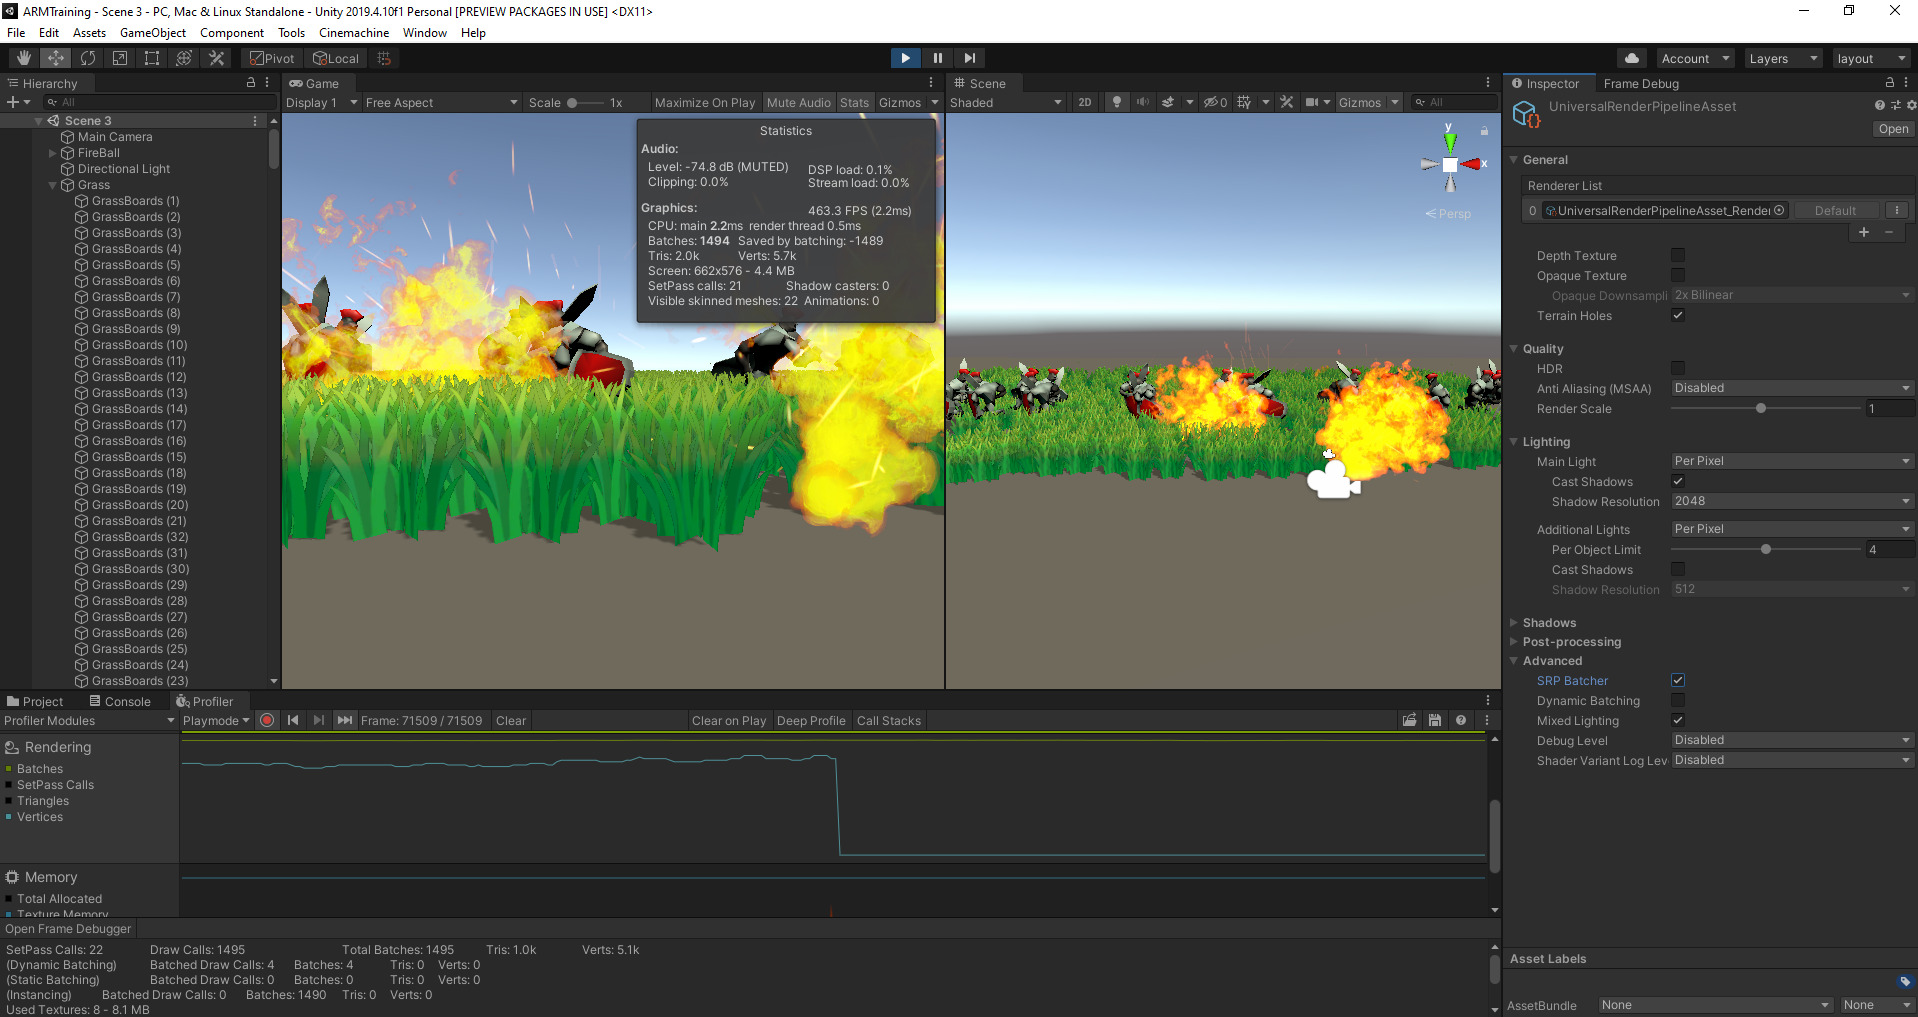
Task: Click Open in the Inspector header
Action: (1893, 129)
